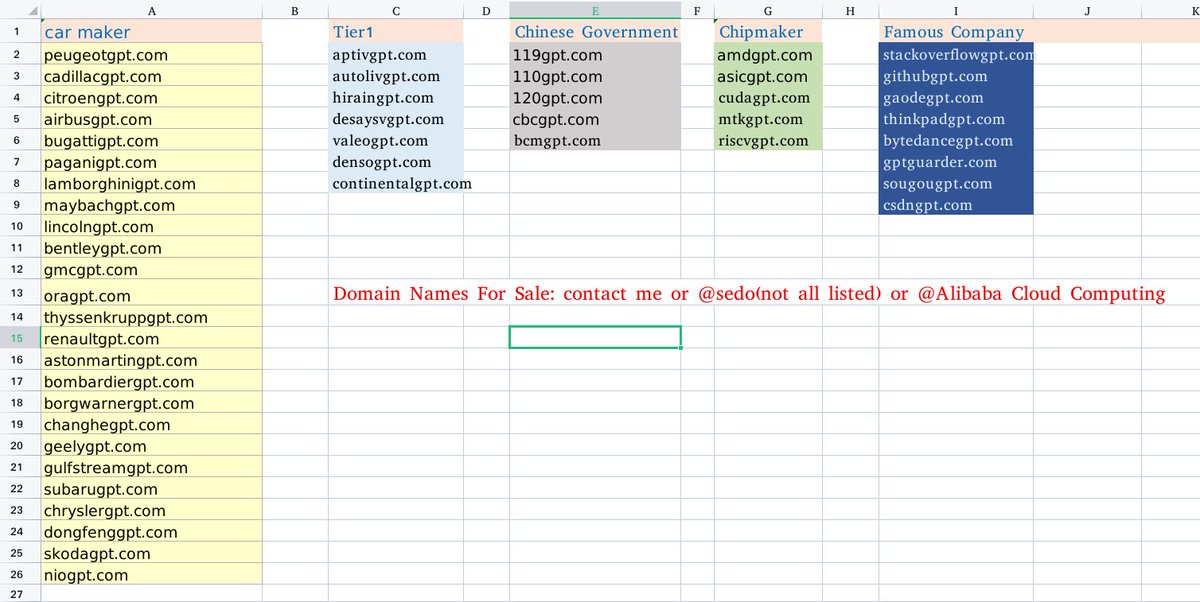1200x602 pixels.
Task: Select cell skodagpt.com
Action: click(x=151, y=554)
